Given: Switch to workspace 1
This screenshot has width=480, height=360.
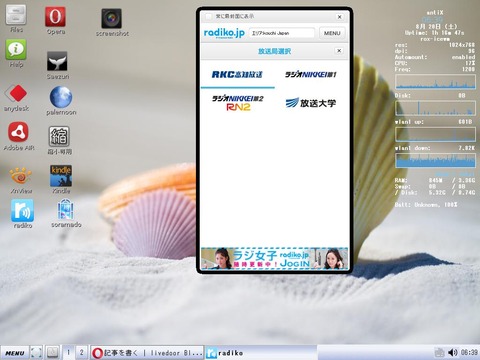Looking at the screenshot, I should click(x=69, y=352).
